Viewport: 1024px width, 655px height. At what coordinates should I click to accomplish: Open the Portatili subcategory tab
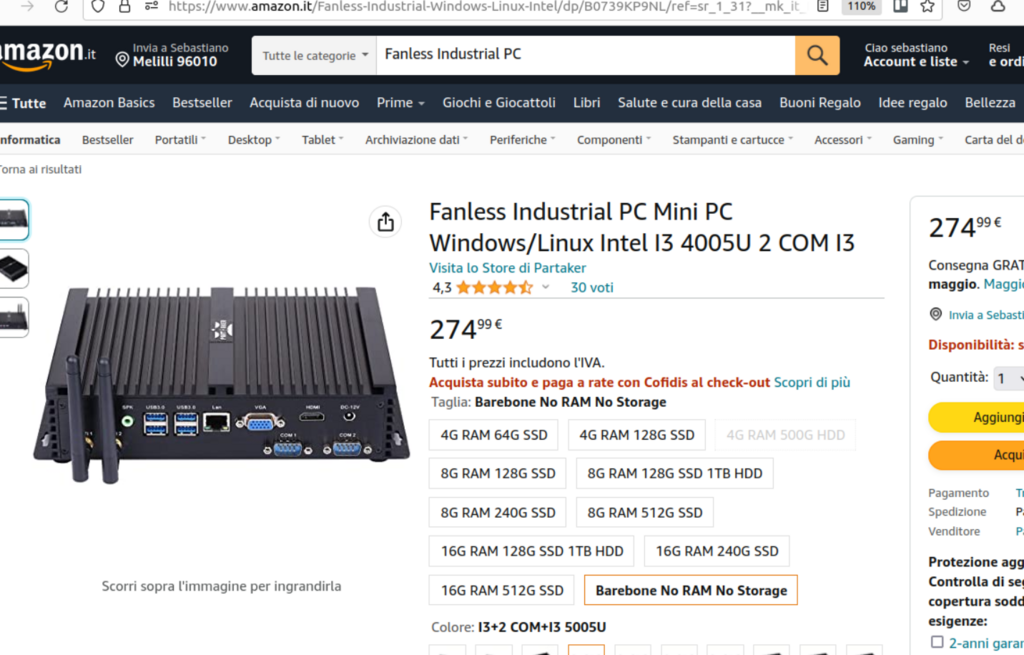(180, 140)
